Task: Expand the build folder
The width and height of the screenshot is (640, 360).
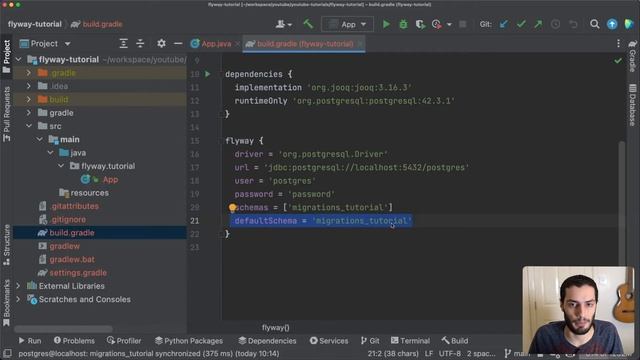Action: [x=29, y=99]
